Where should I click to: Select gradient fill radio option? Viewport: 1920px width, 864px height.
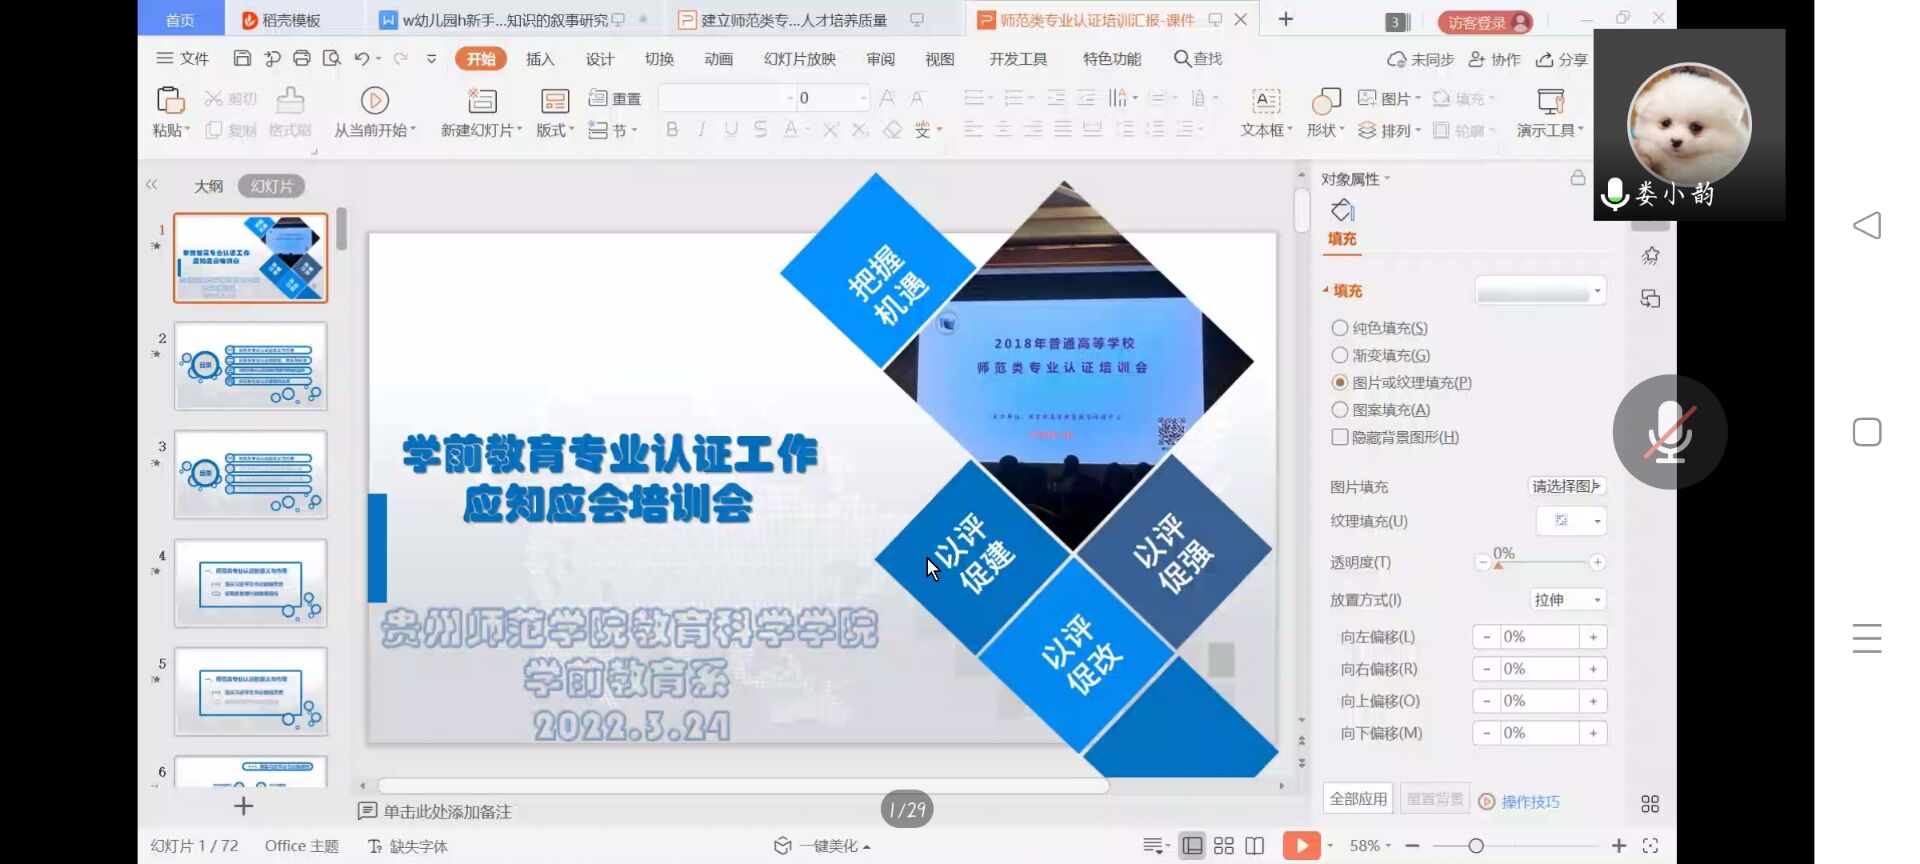[1340, 355]
